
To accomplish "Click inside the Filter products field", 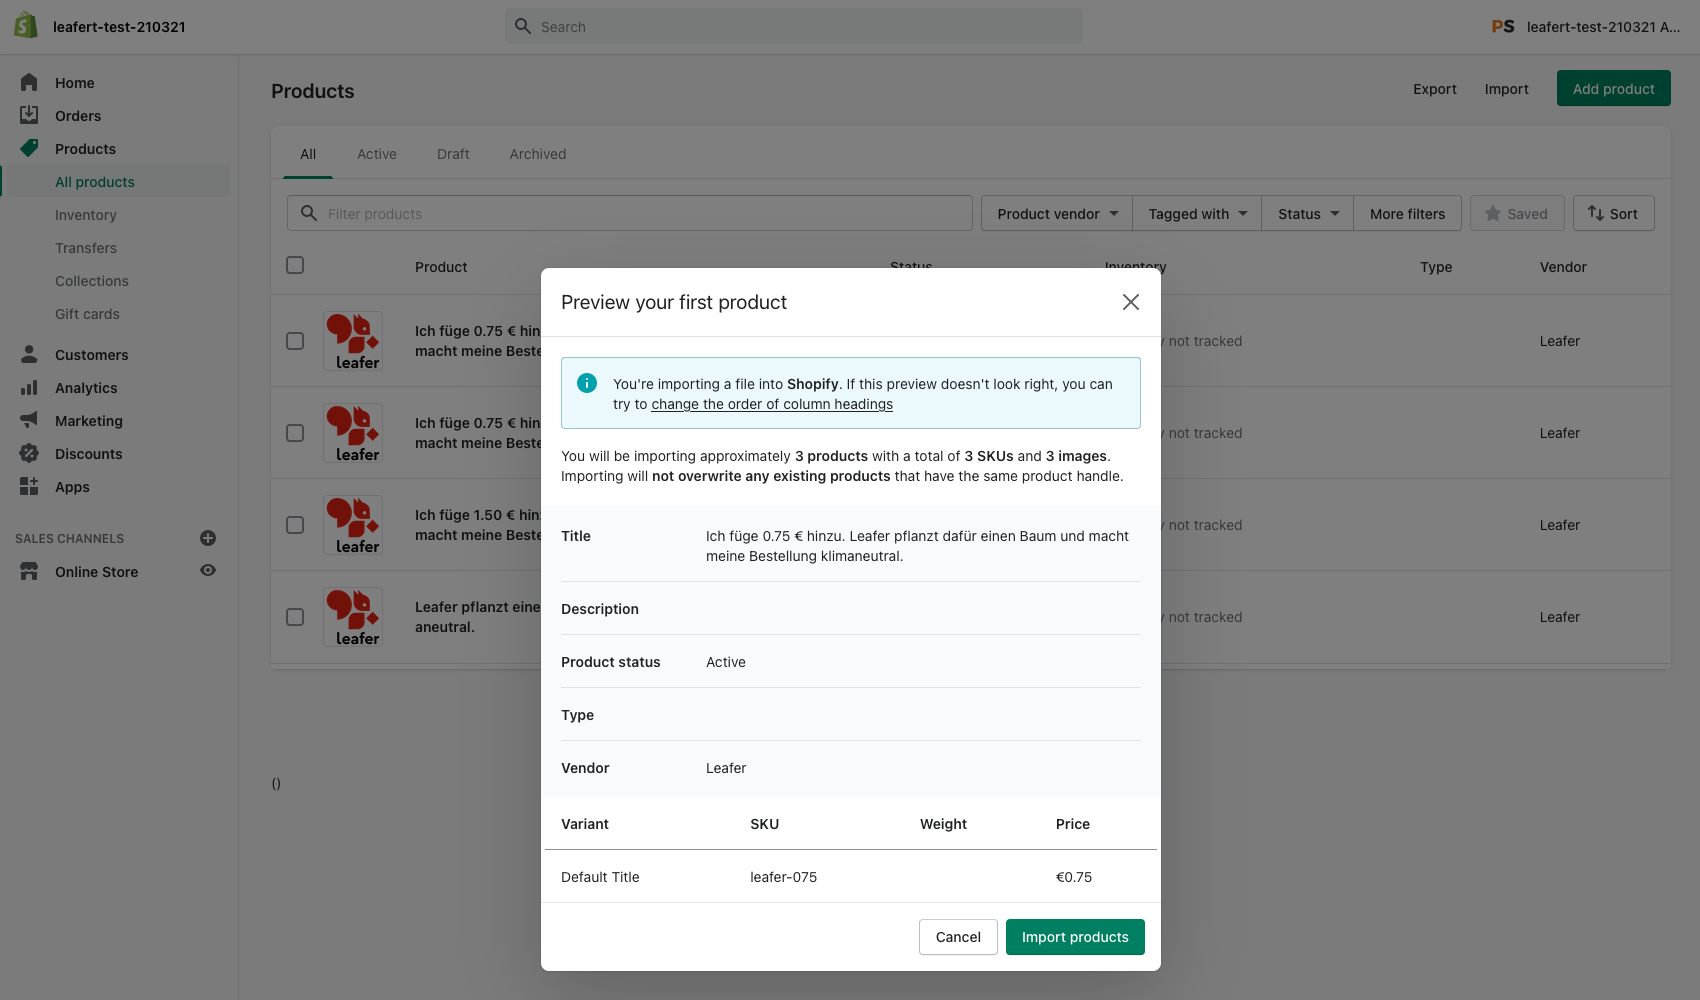I will click(x=629, y=212).
